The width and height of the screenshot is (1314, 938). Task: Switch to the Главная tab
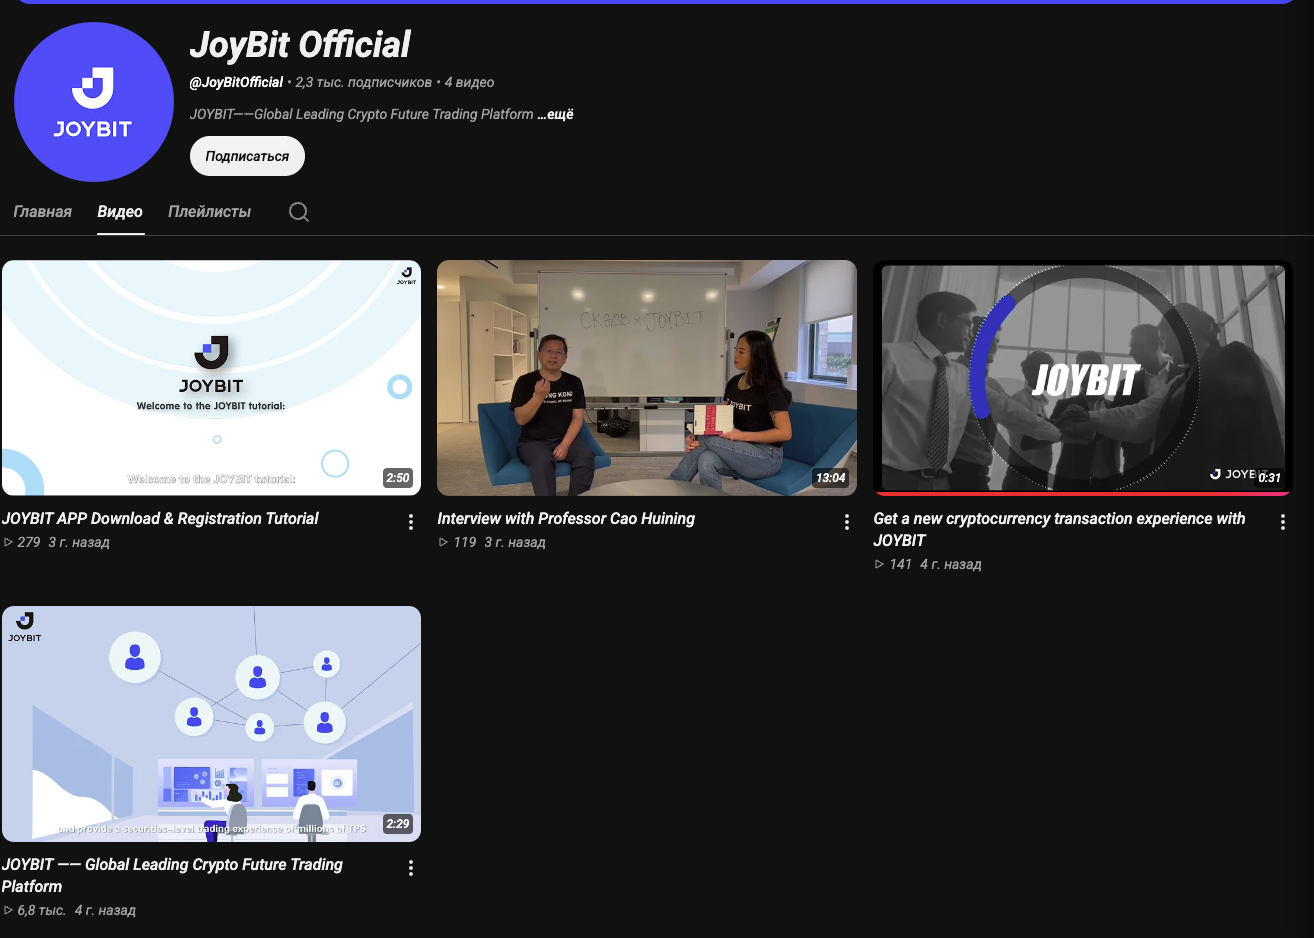click(x=43, y=212)
